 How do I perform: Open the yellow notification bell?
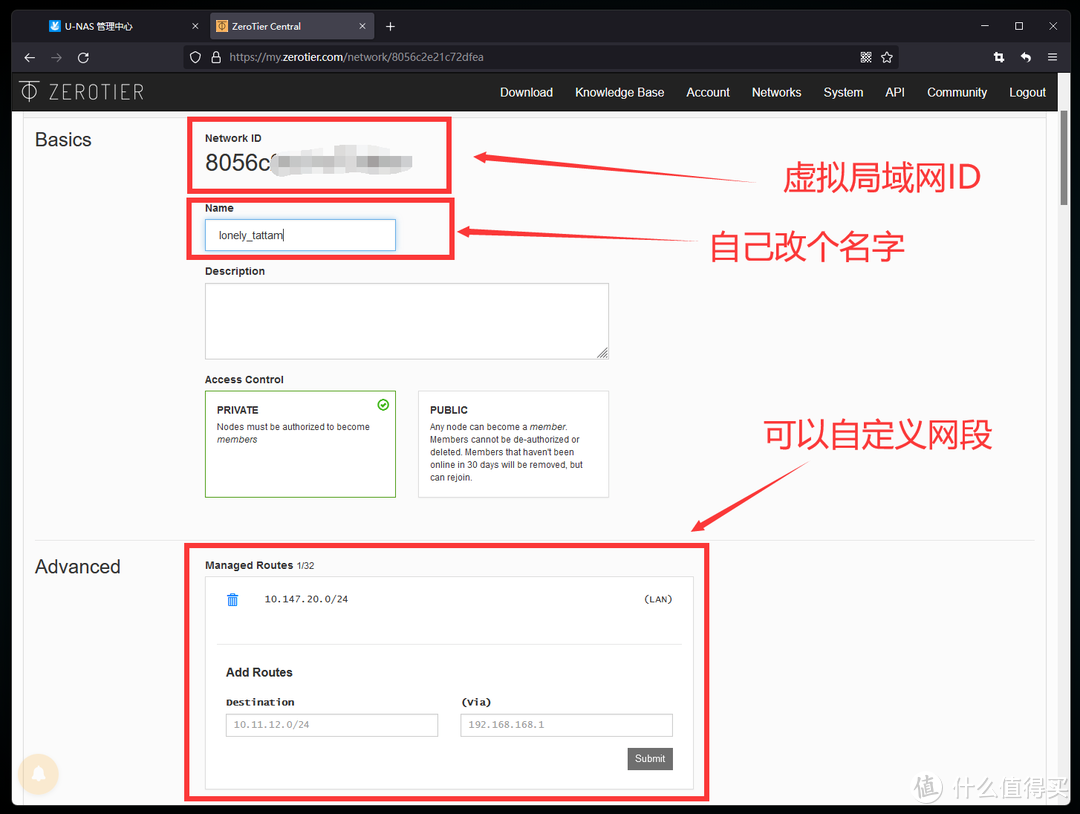pos(38,773)
